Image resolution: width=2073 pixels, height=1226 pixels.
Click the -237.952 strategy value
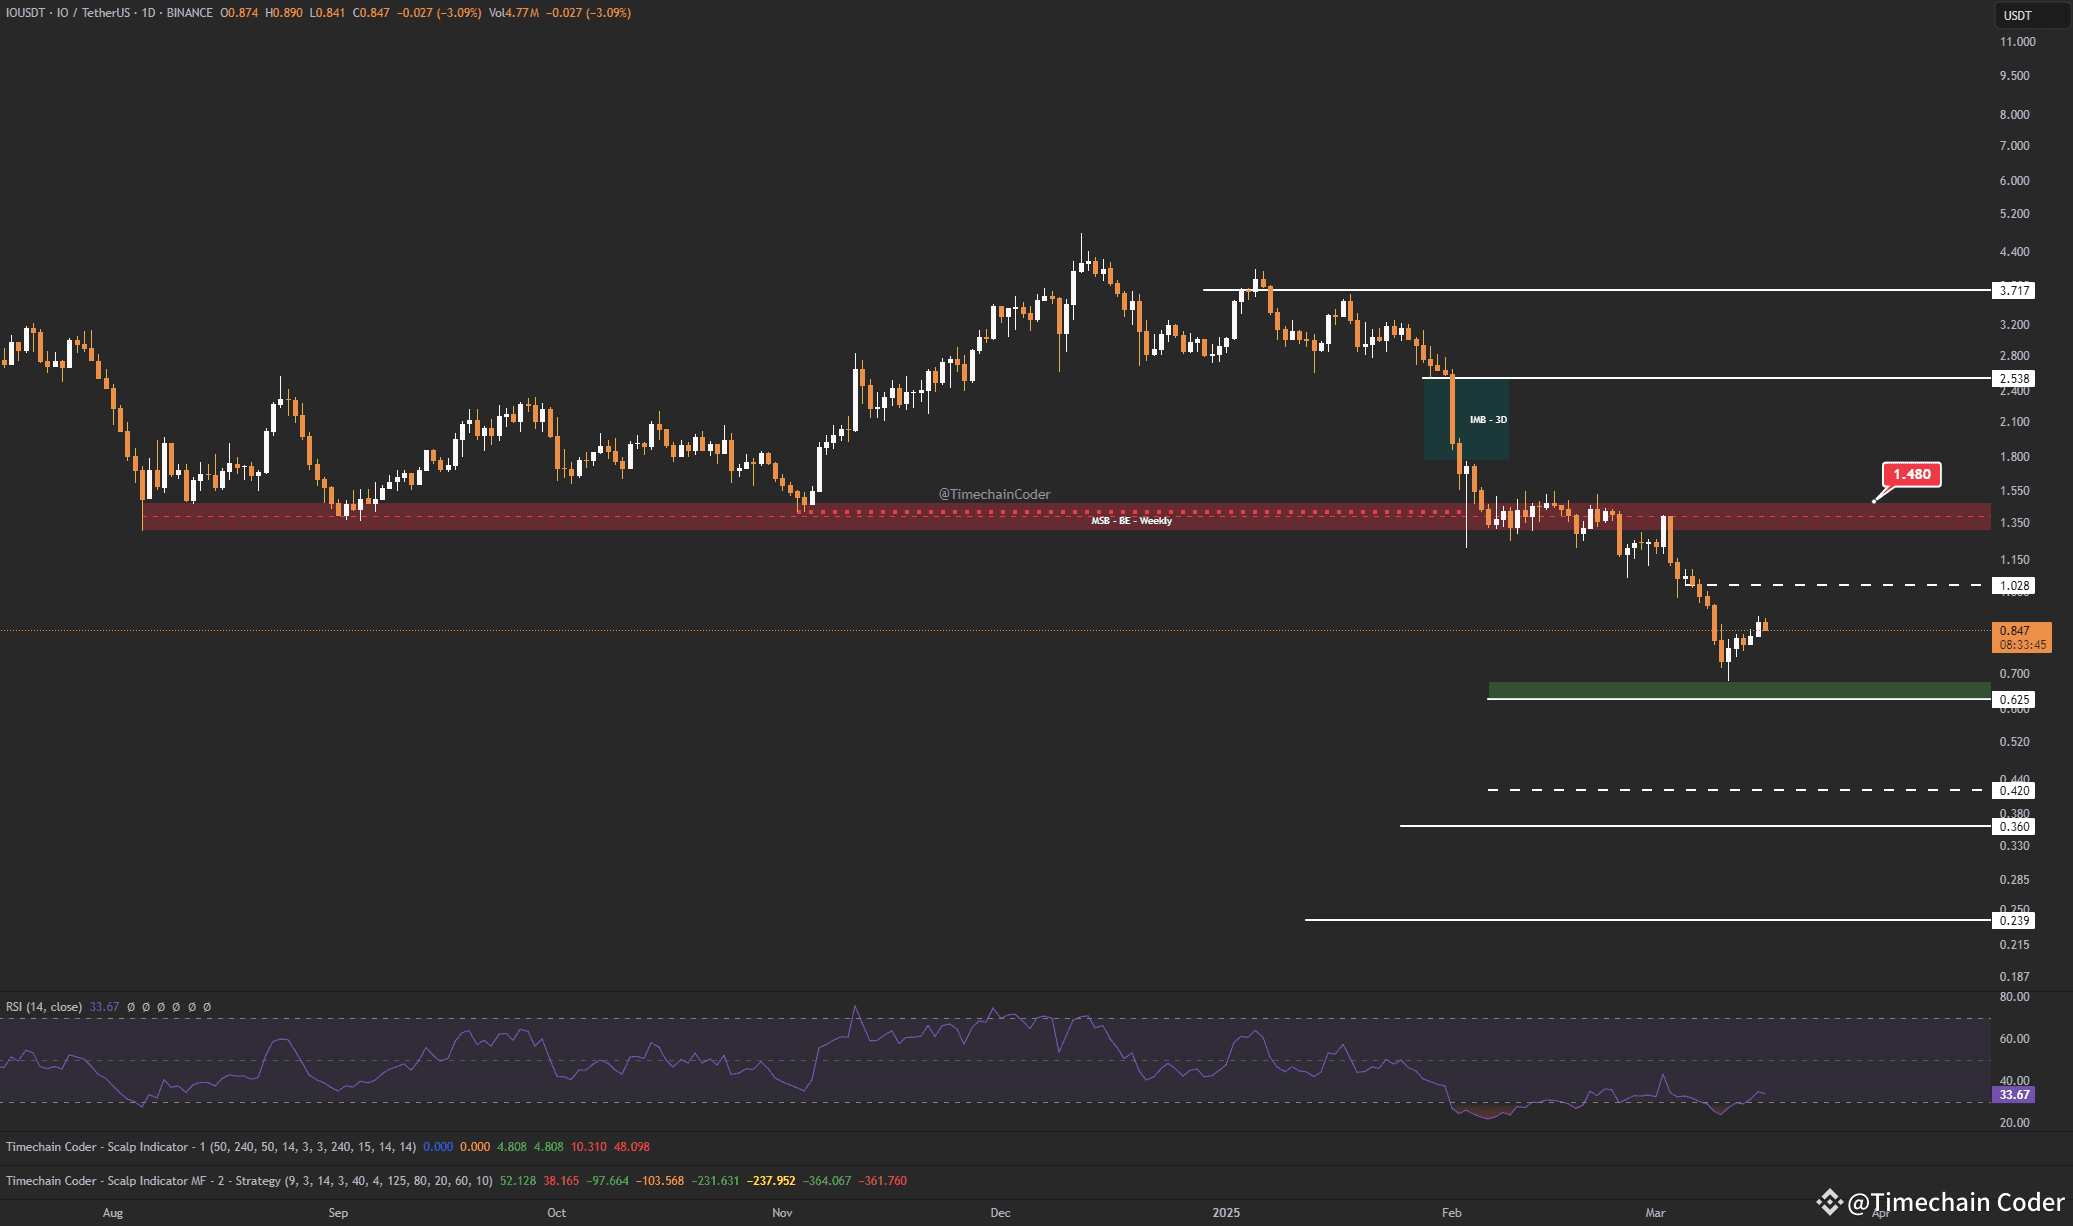point(773,1181)
